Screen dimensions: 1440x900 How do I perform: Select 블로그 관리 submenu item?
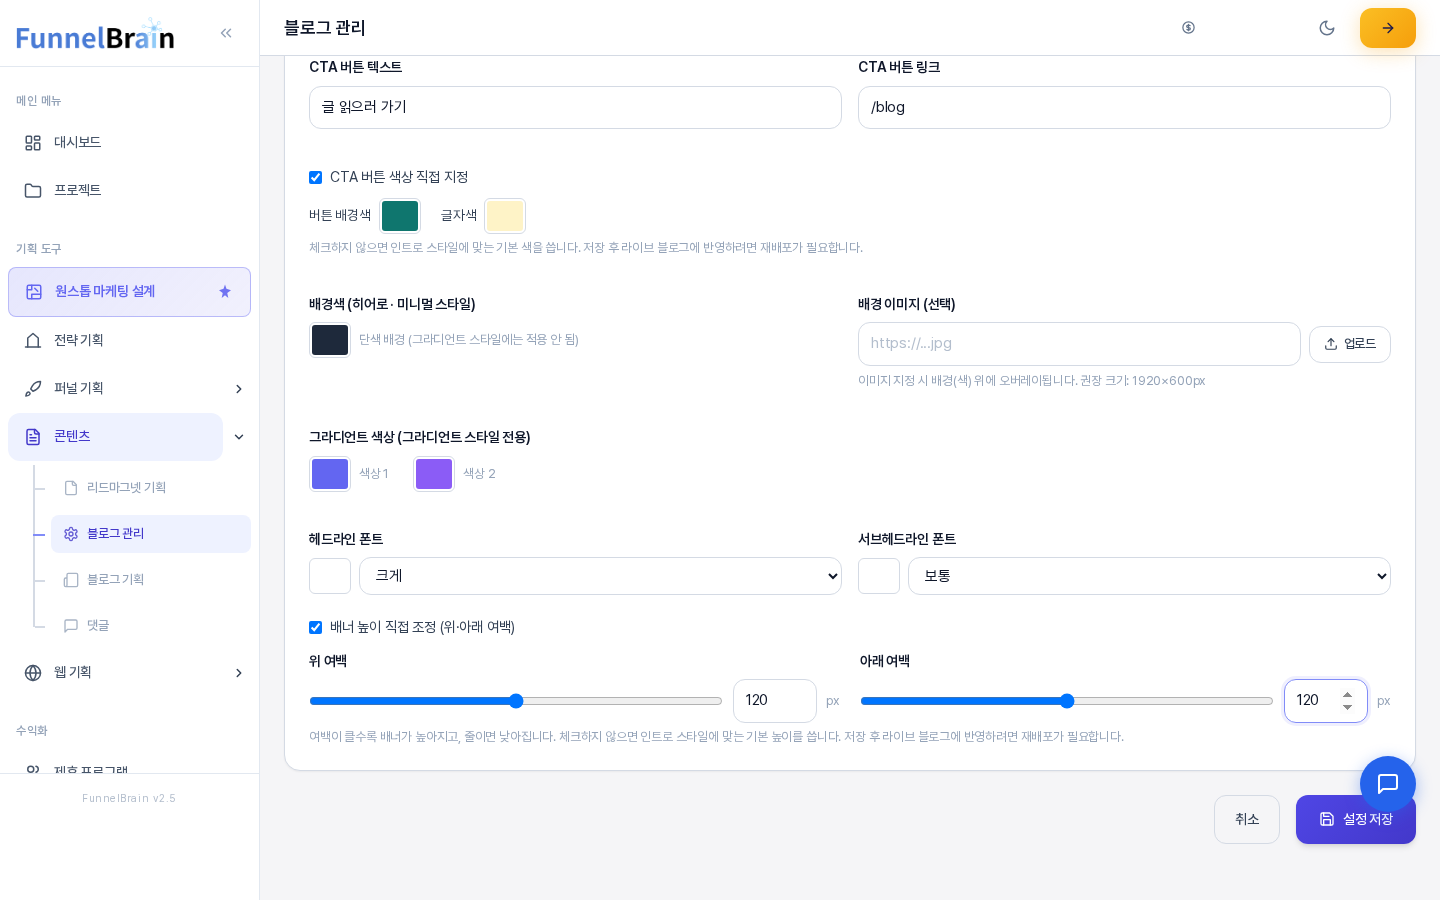coord(151,534)
